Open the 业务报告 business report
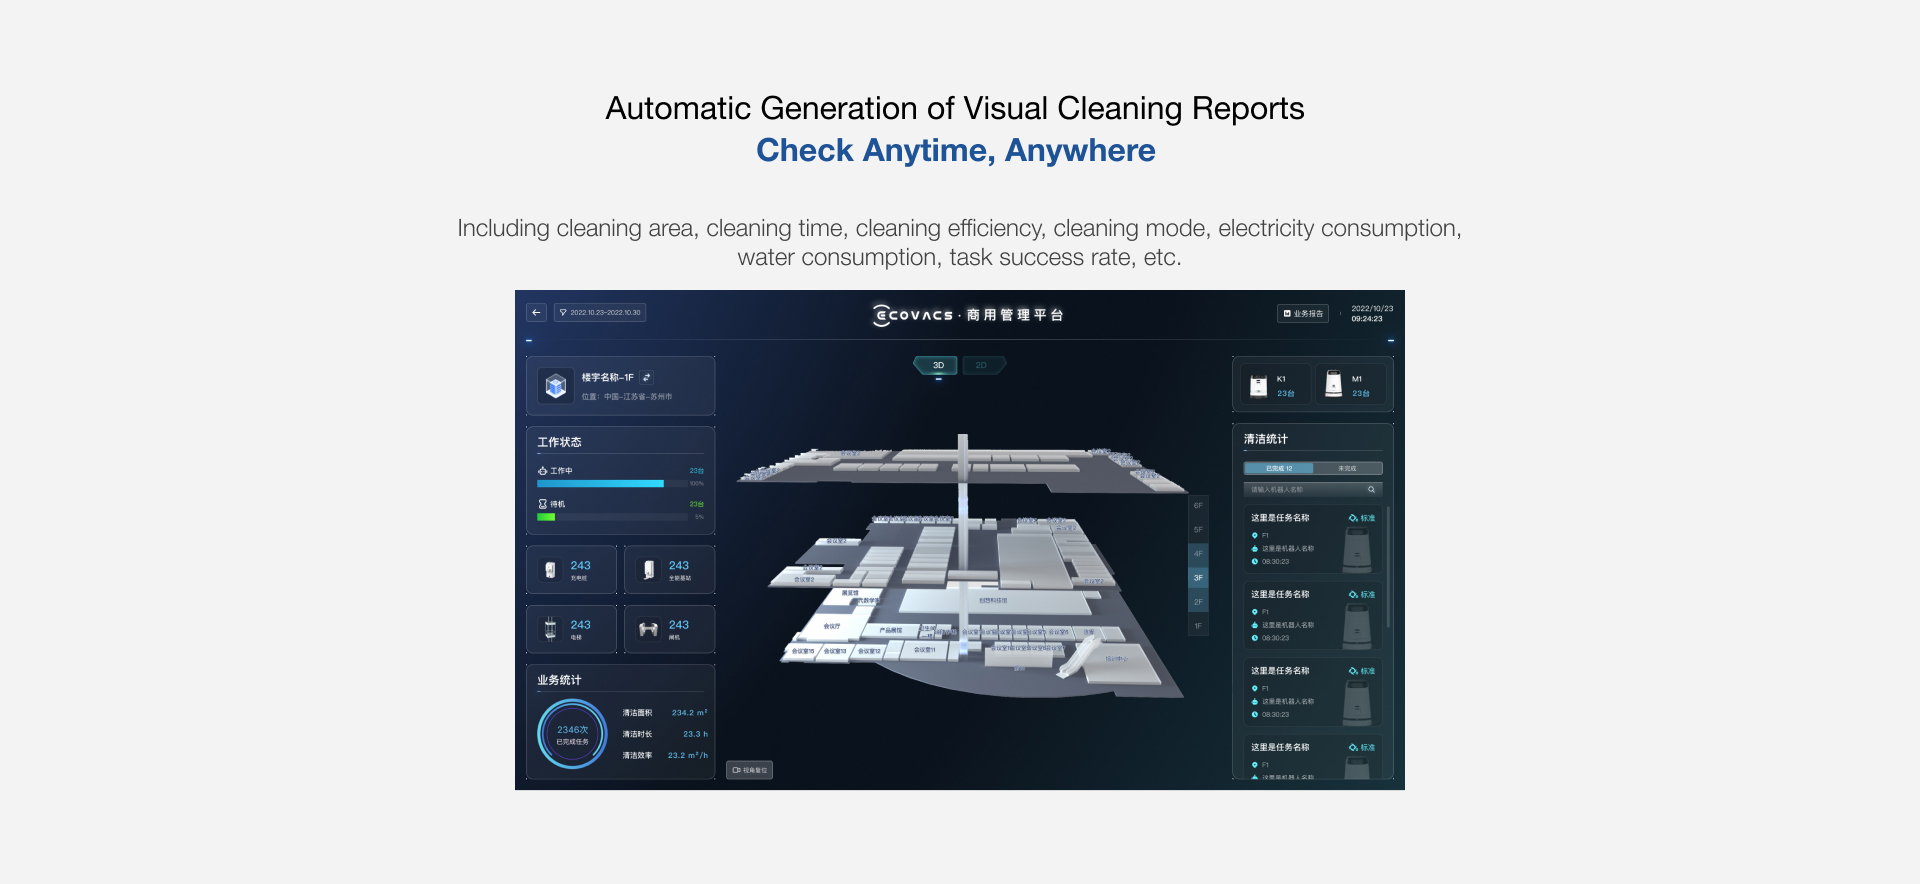 coord(1302,314)
